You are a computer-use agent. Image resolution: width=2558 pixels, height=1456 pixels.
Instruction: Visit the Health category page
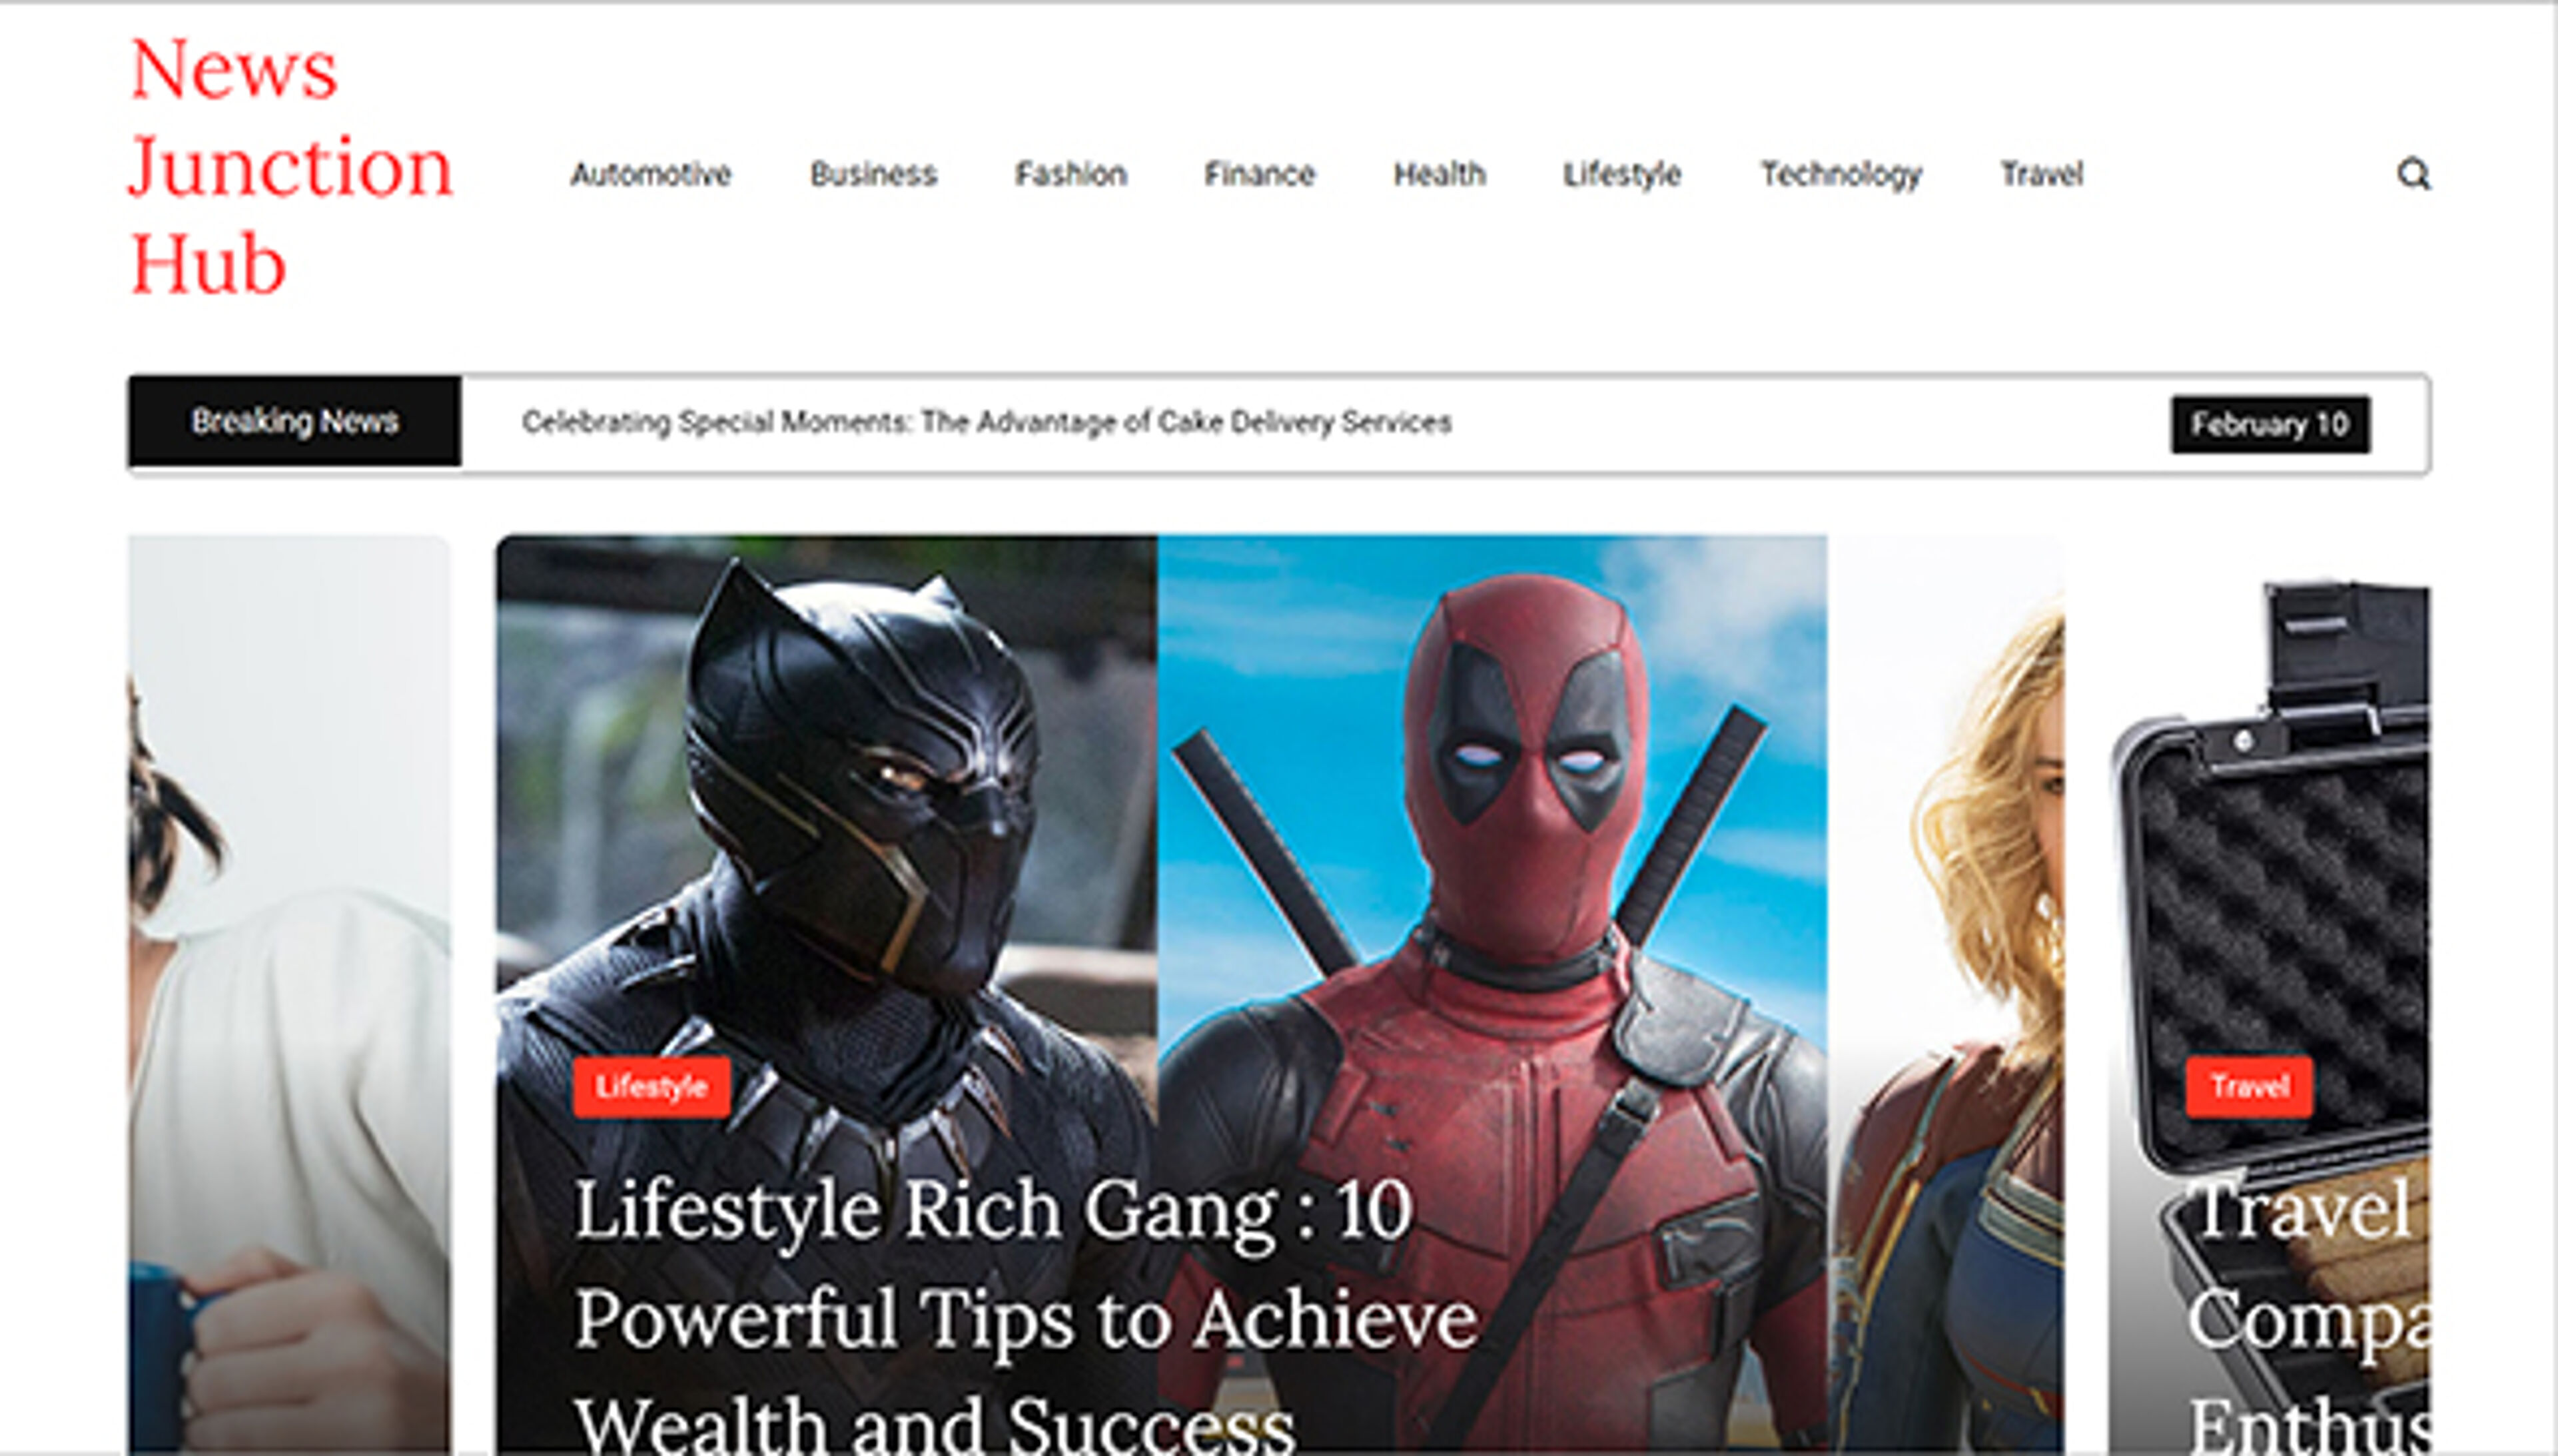coord(1440,174)
